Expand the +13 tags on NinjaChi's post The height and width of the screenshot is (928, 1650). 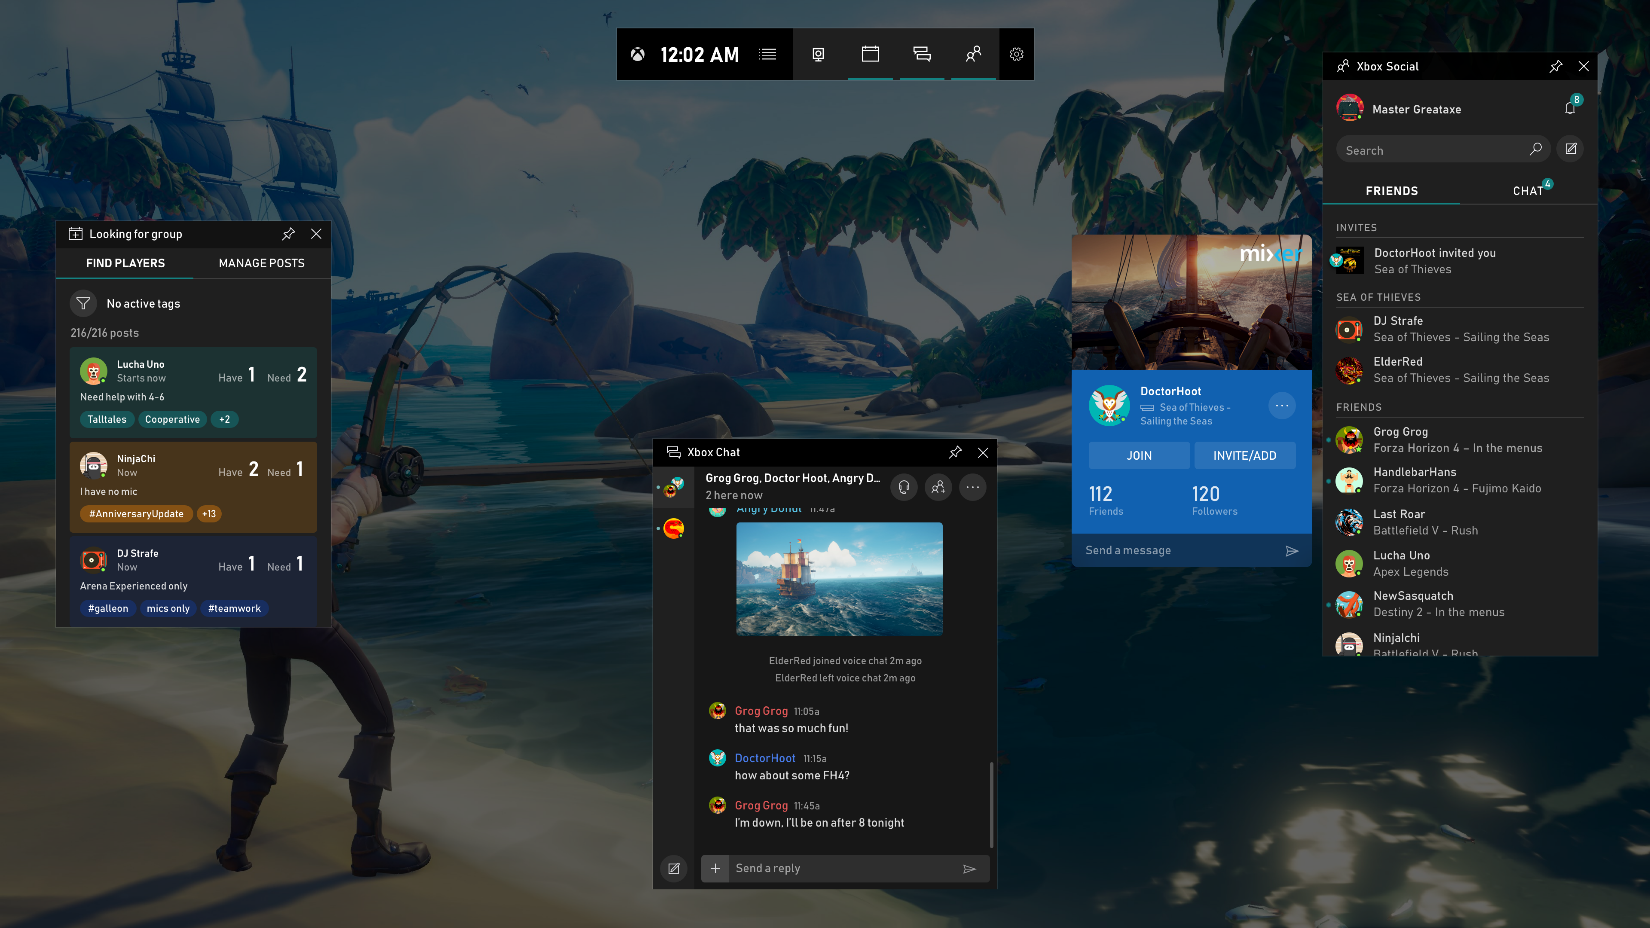[x=208, y=513]
